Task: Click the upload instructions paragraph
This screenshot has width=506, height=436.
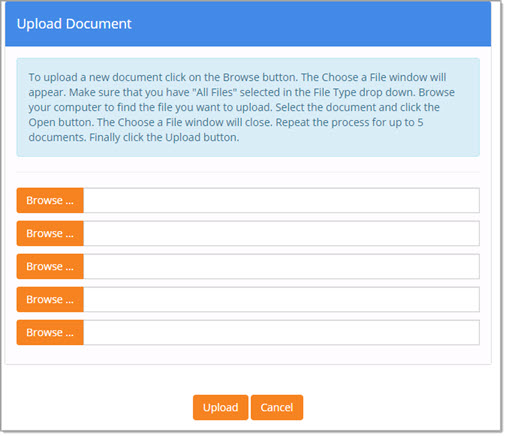Action: [242, 107]
